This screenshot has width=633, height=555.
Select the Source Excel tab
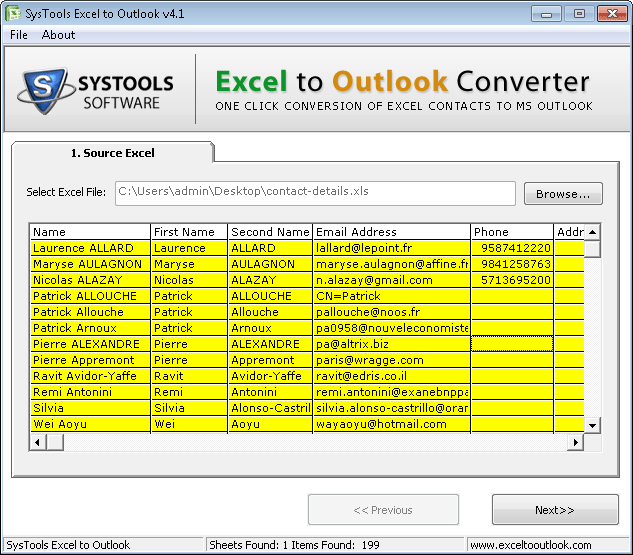point(112,153)
